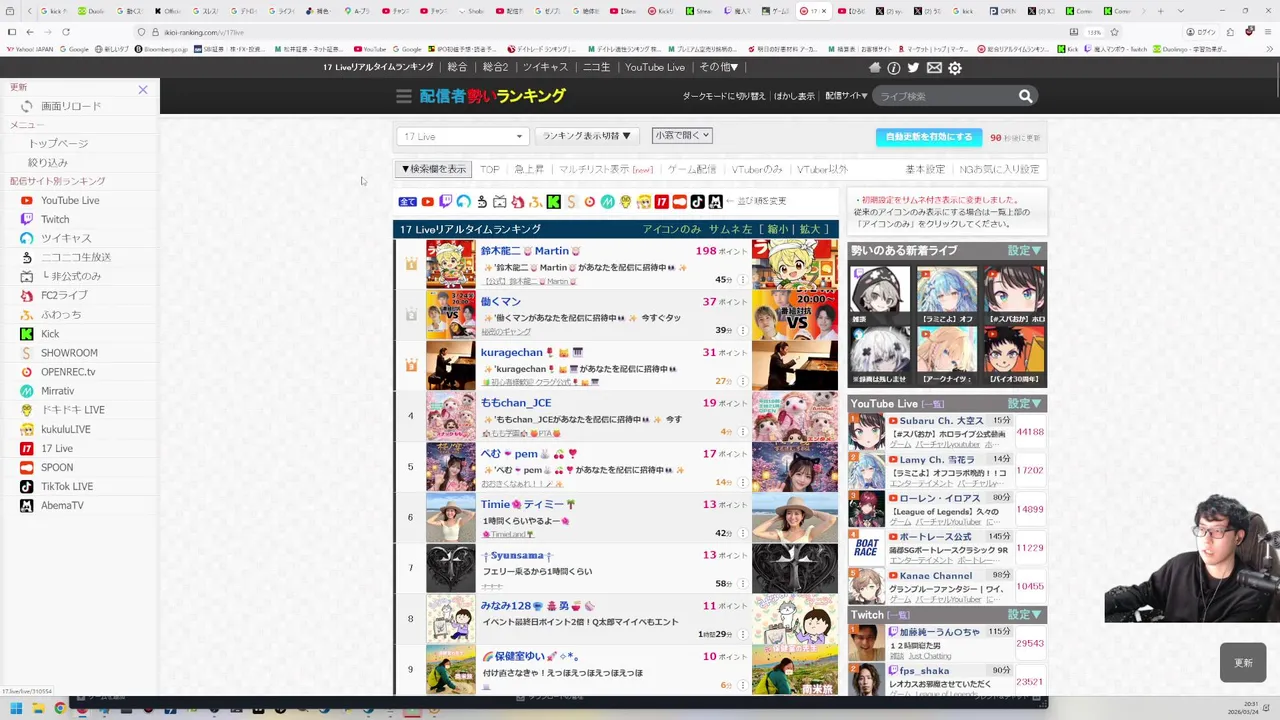Filter by OPENREC icon in site row
The width and height of the screenshot is (1280, 720).
click(590, 202)
